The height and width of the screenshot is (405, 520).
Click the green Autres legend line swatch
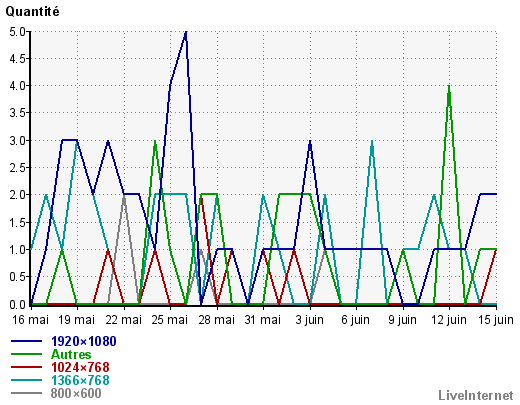(27, 354)
